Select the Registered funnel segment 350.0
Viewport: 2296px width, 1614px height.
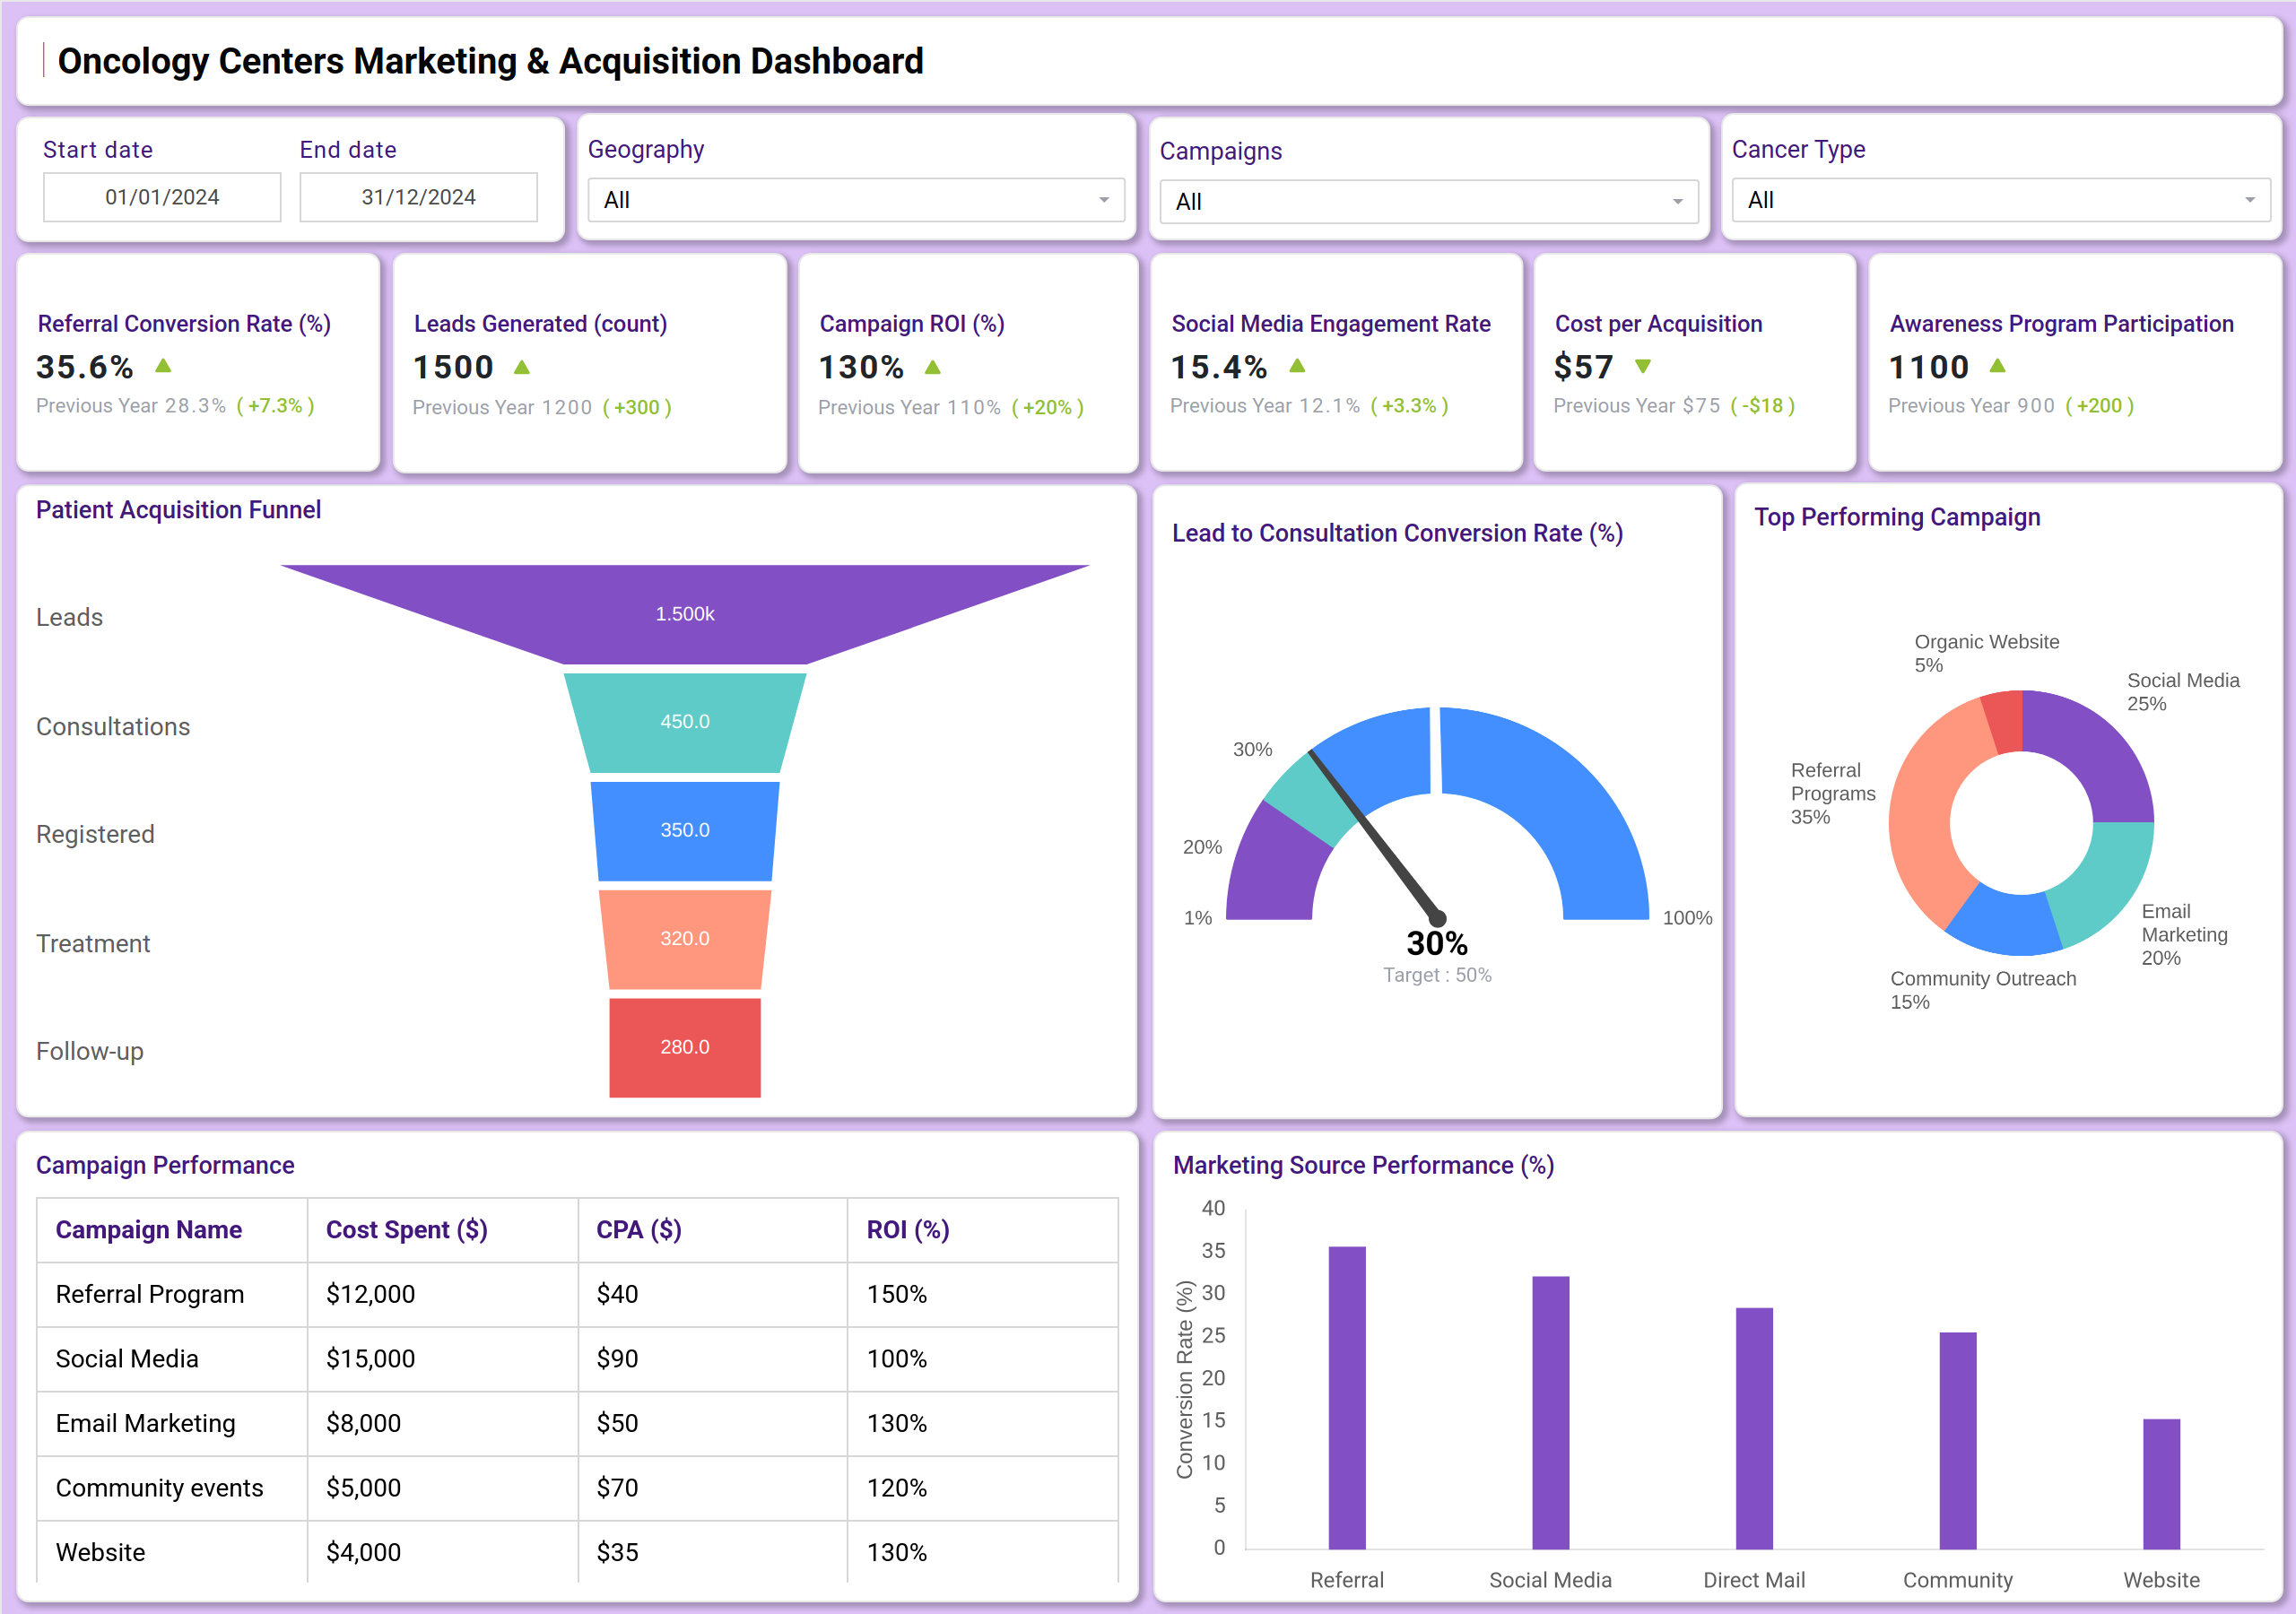pyautogui.click(x=685, y=830)
